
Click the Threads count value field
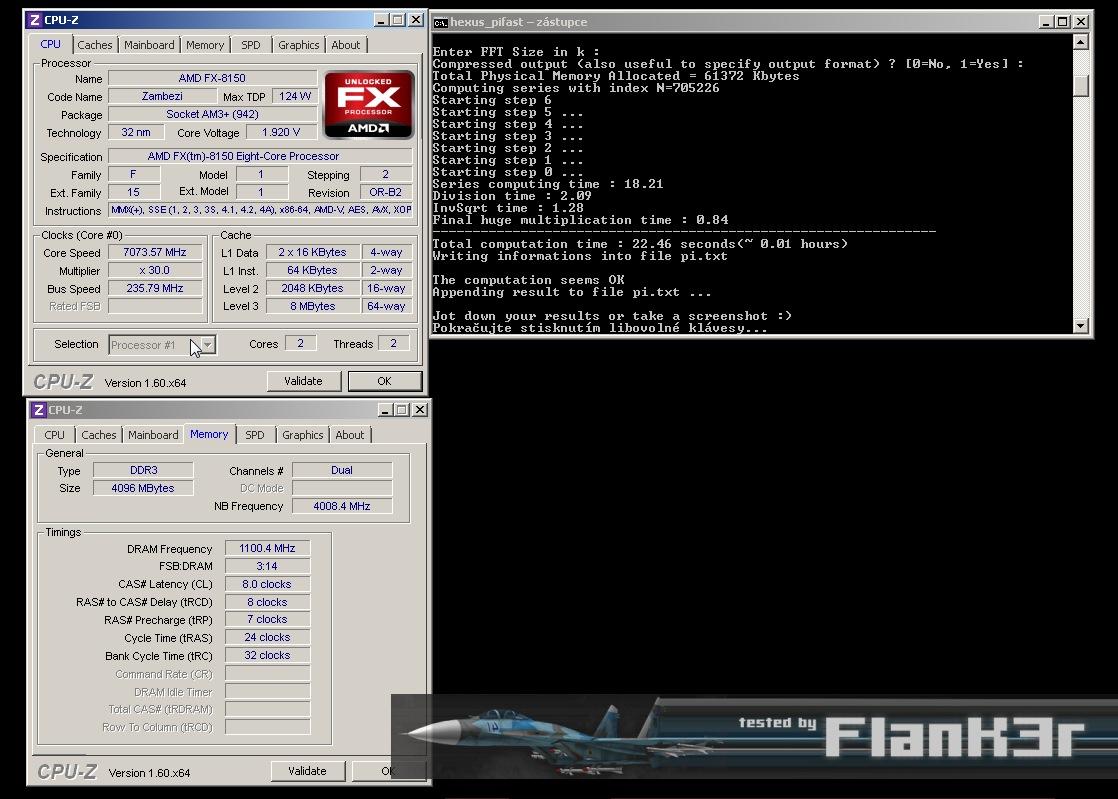click(393, 344)
